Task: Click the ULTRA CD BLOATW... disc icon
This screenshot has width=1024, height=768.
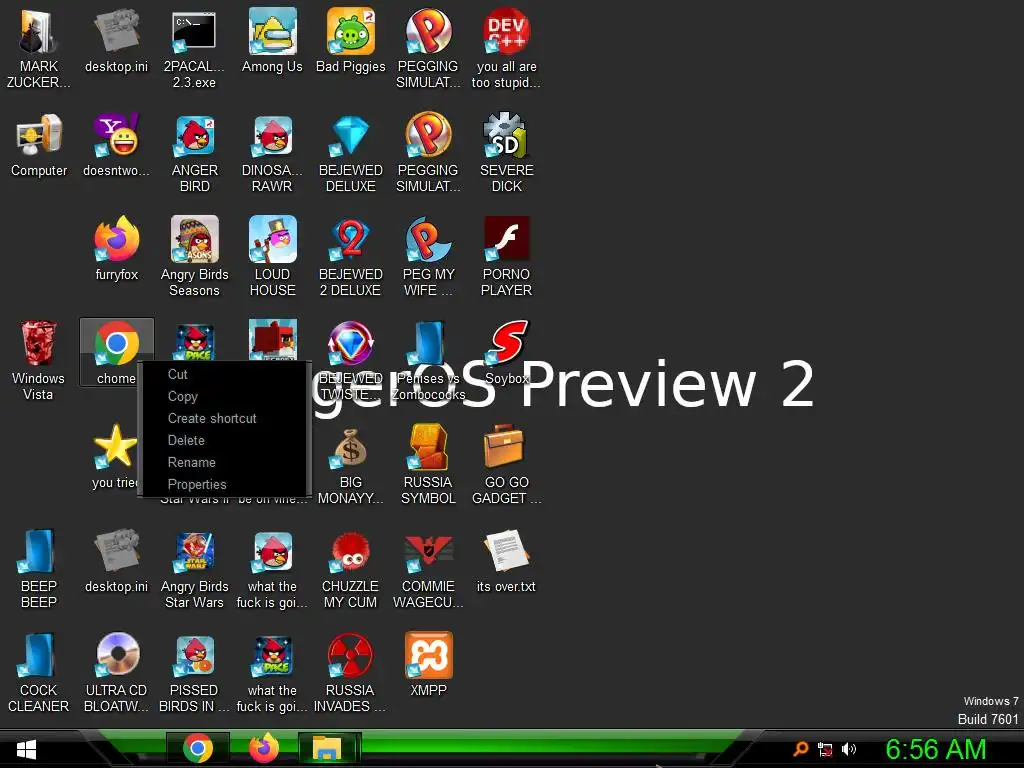Action: [116, 673]
